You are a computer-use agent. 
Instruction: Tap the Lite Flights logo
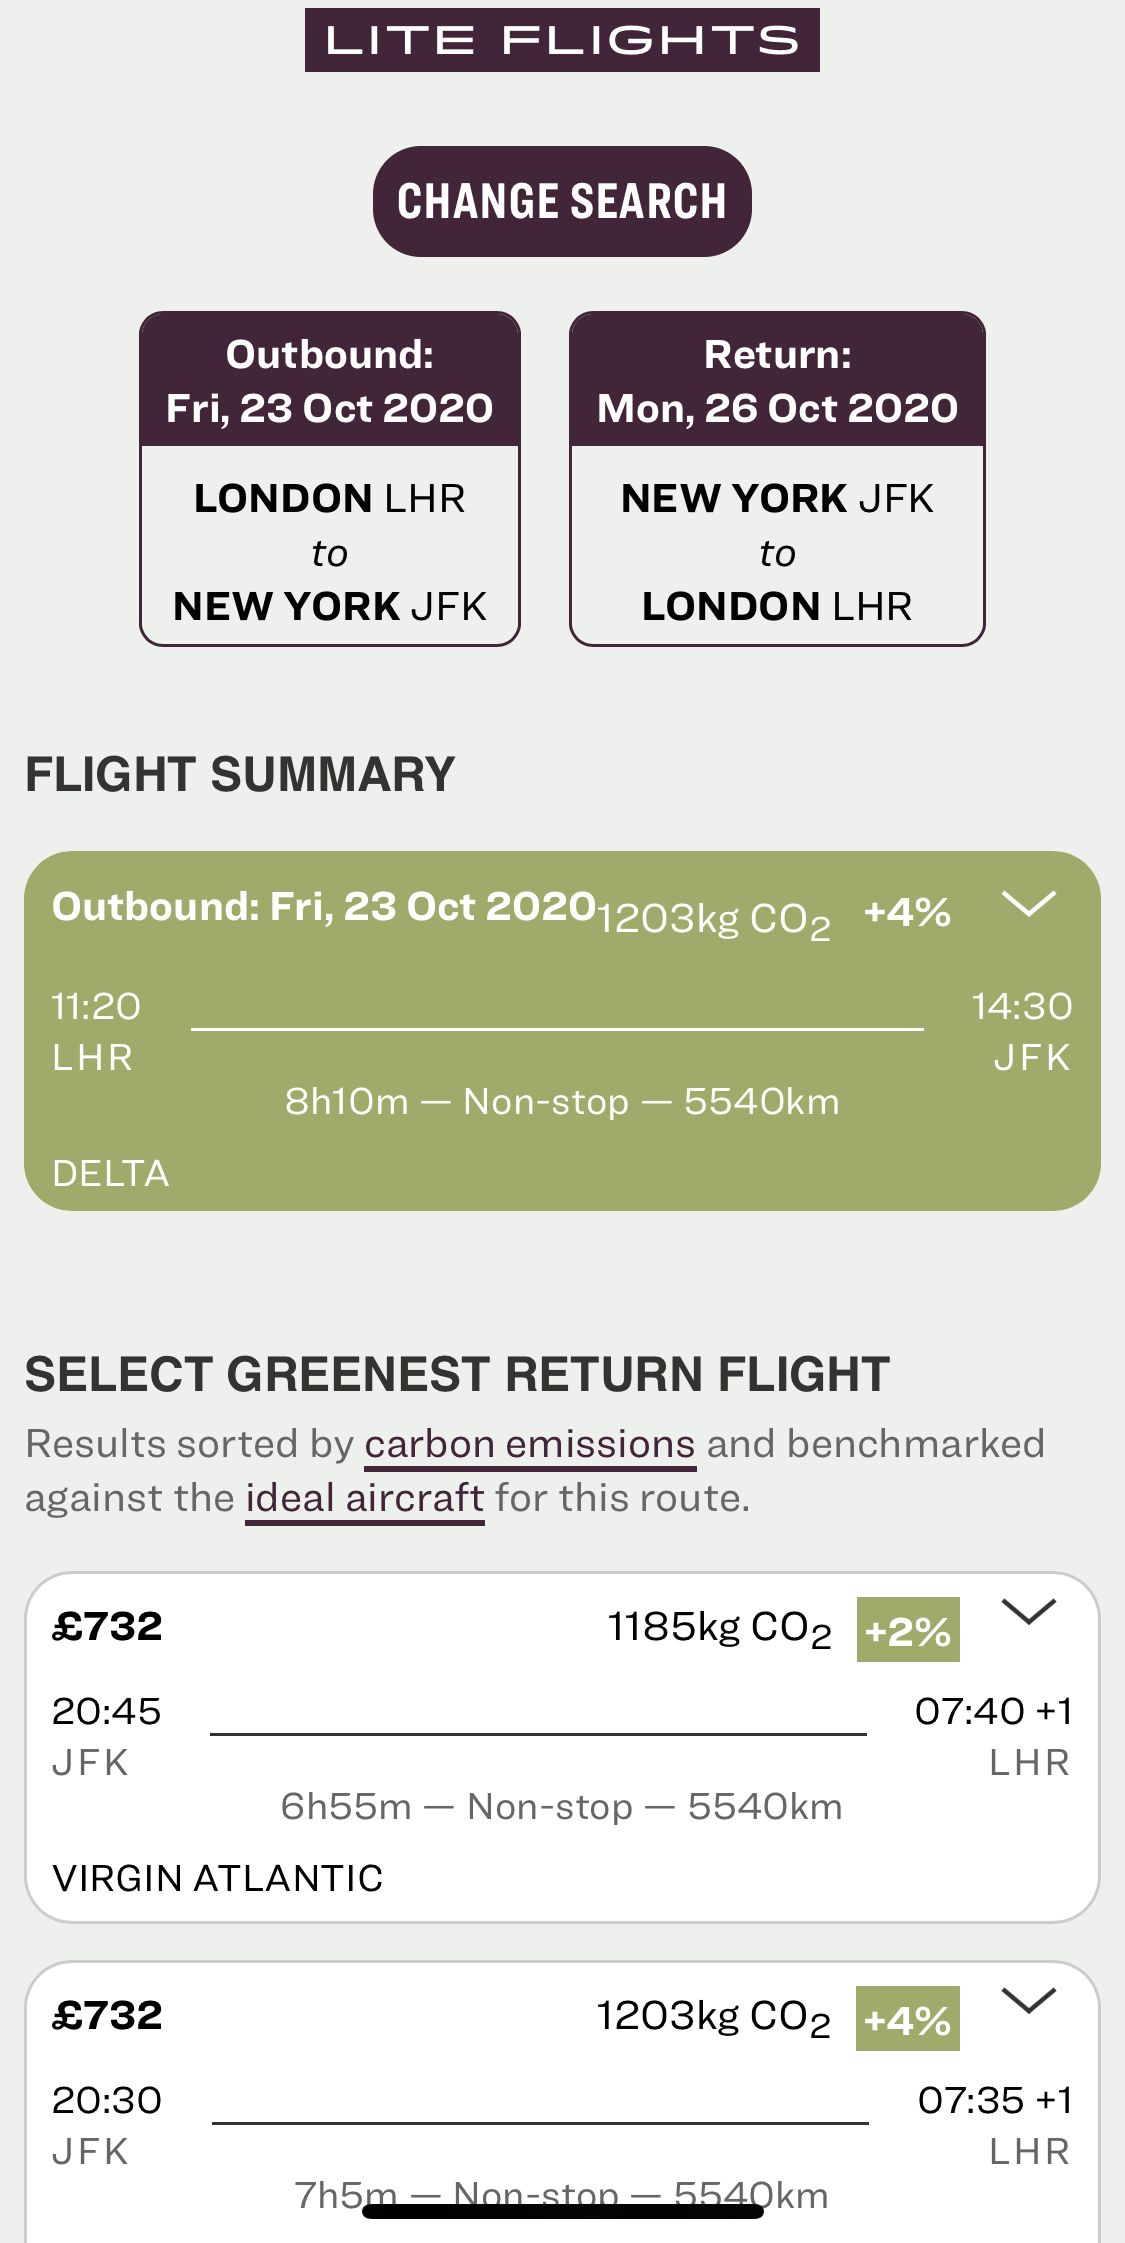click(562, 40)
